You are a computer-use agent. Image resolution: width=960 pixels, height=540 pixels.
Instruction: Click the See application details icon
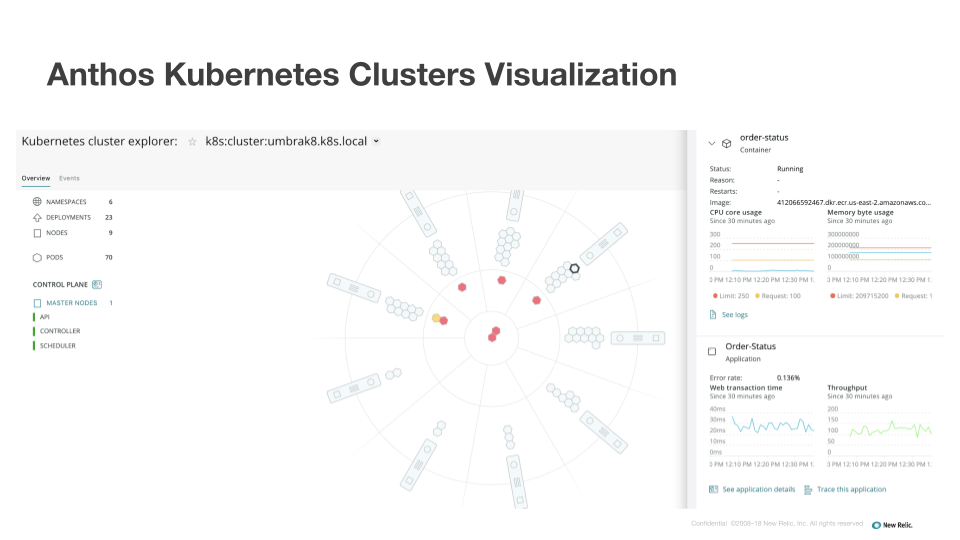tap(713, 489)
